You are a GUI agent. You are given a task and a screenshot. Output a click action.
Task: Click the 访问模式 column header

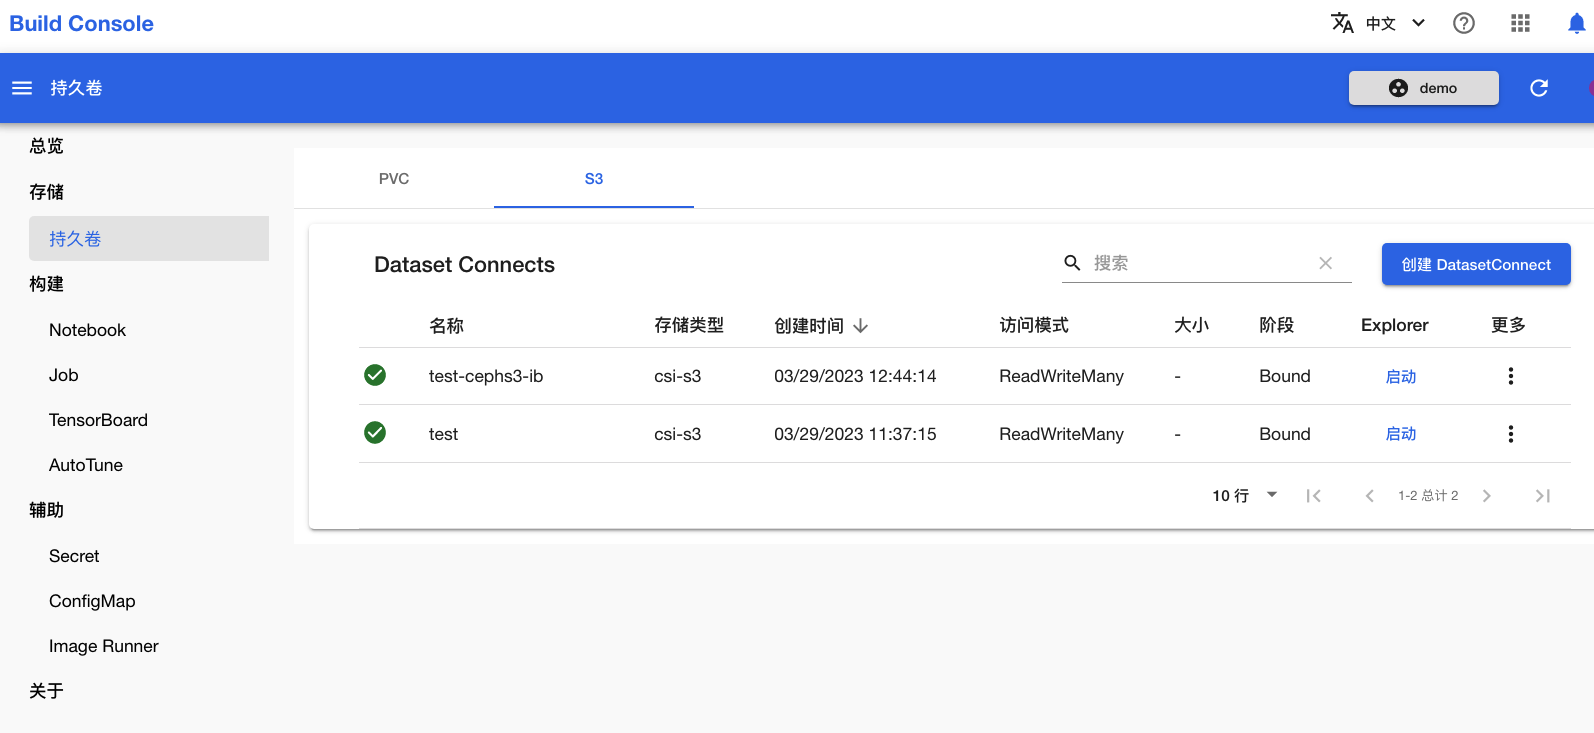[1034, 326]
